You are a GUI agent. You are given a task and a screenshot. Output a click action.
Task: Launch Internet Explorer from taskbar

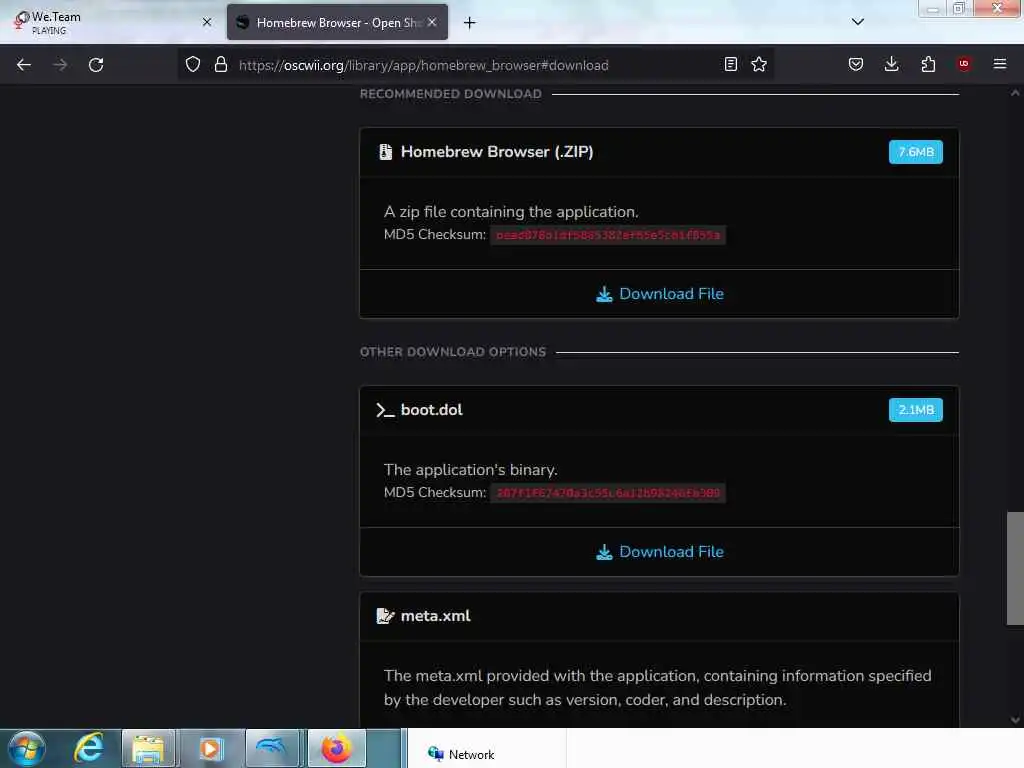coord(89,748)
